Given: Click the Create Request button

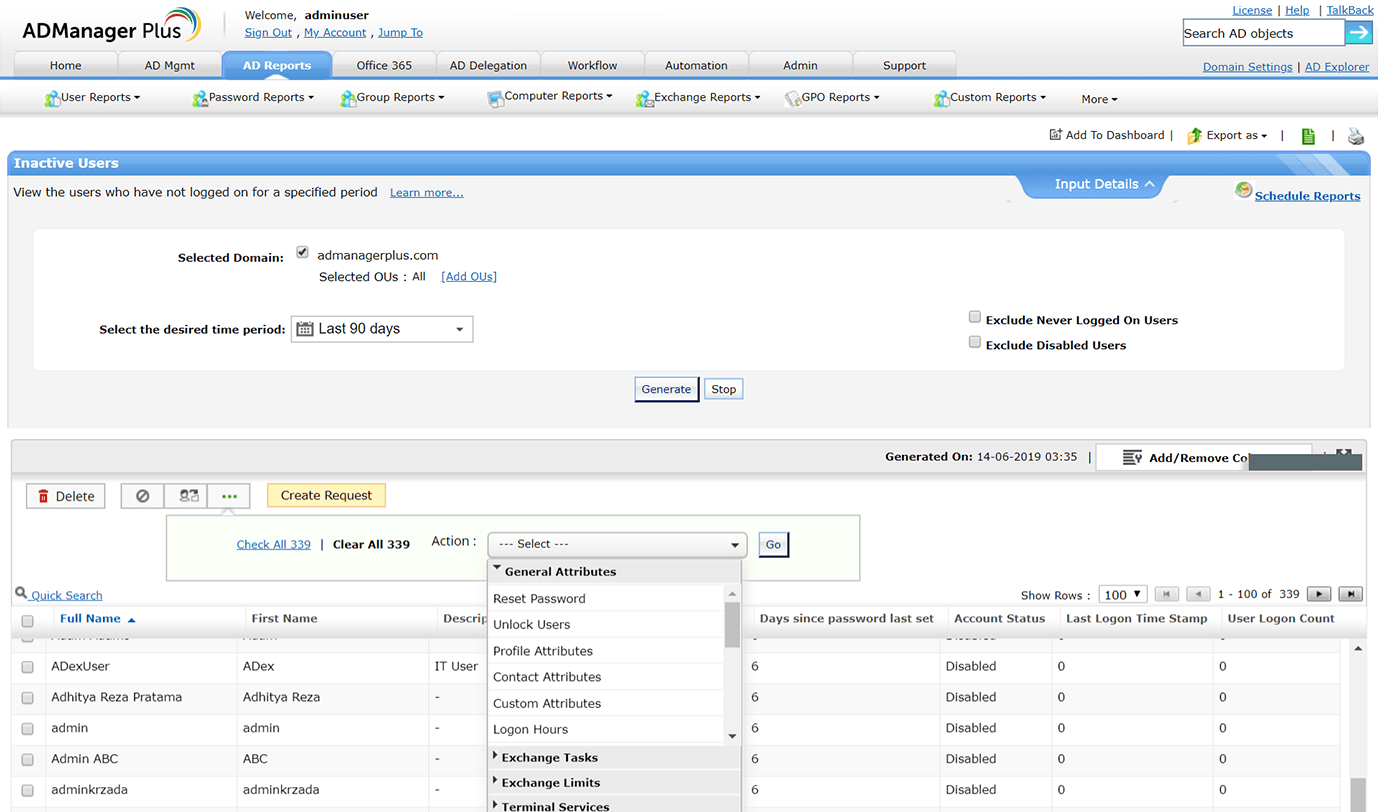Looking at the screenshot, I should point(326,496).
